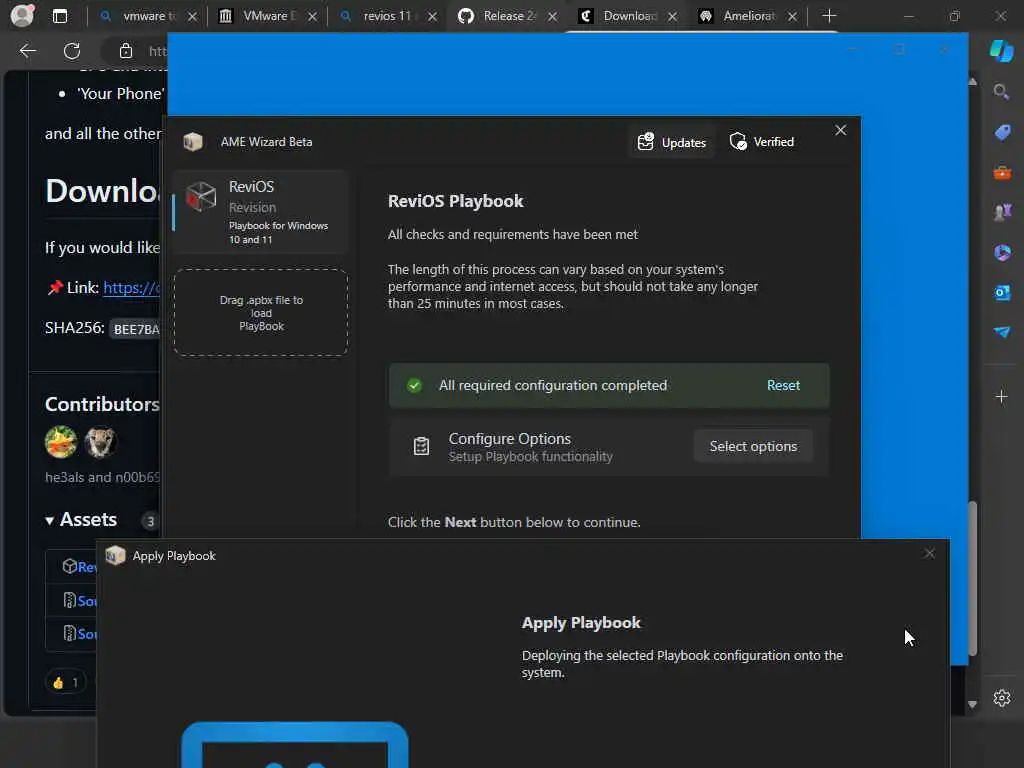
Task: Click the scroll down arrow of page scrollbar
Action: [972, 704]
